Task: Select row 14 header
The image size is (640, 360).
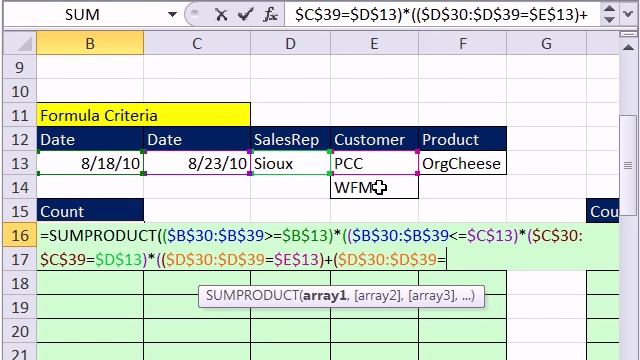Action: [20, 188]
